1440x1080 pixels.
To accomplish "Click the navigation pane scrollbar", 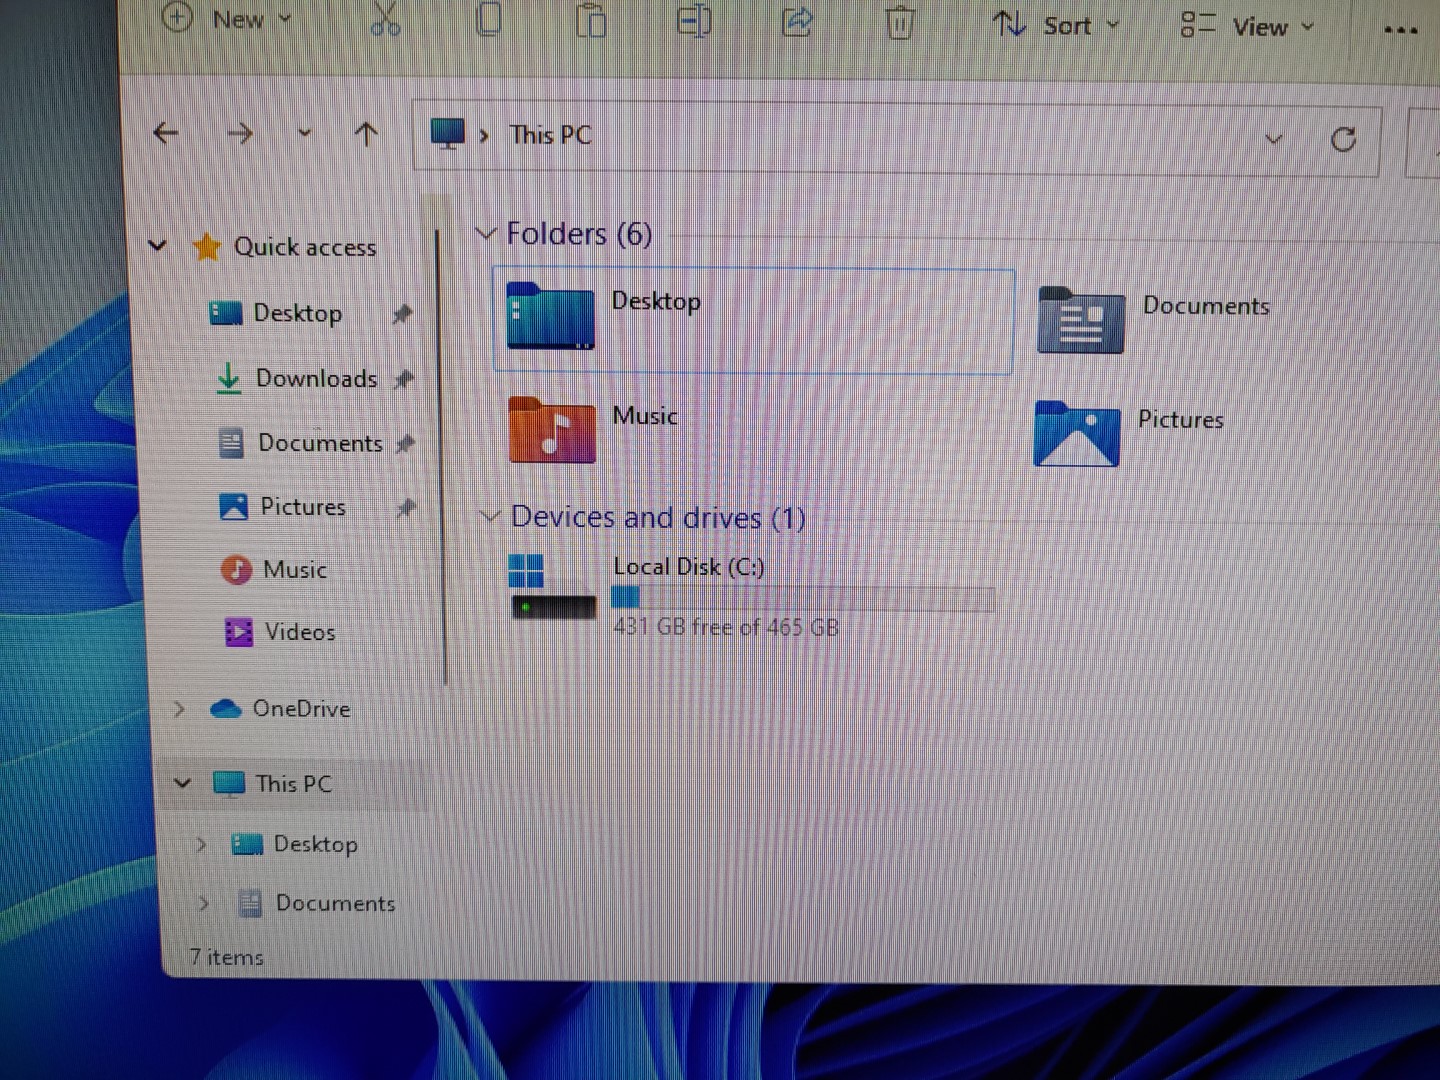I will pos(440,457).
